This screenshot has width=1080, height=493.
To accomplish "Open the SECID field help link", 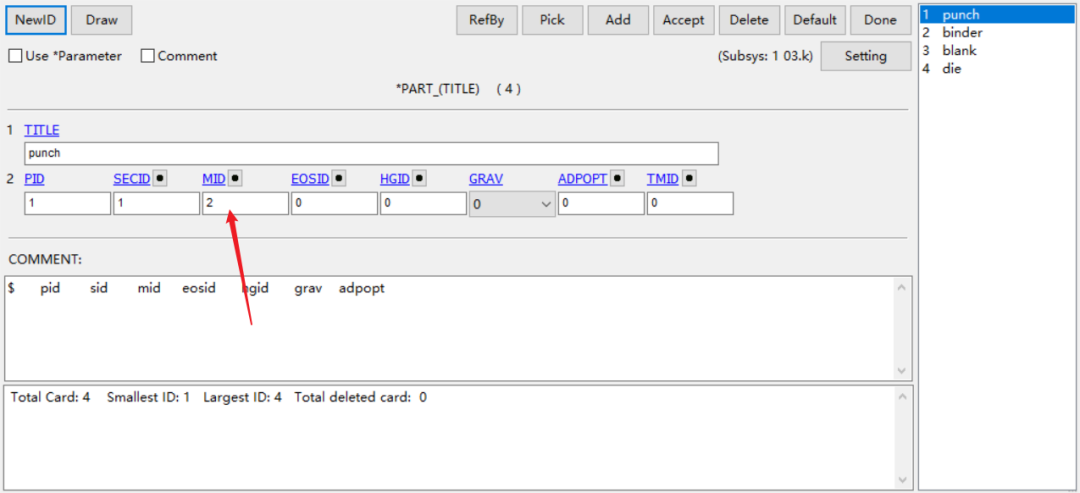I will pos(132,179).
